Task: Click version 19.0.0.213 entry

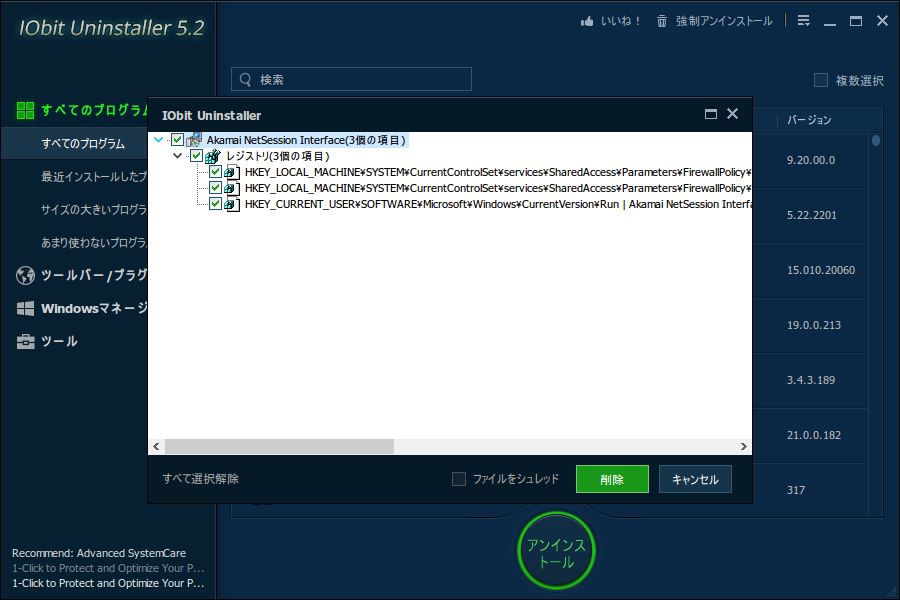Action: click(814, 325)
